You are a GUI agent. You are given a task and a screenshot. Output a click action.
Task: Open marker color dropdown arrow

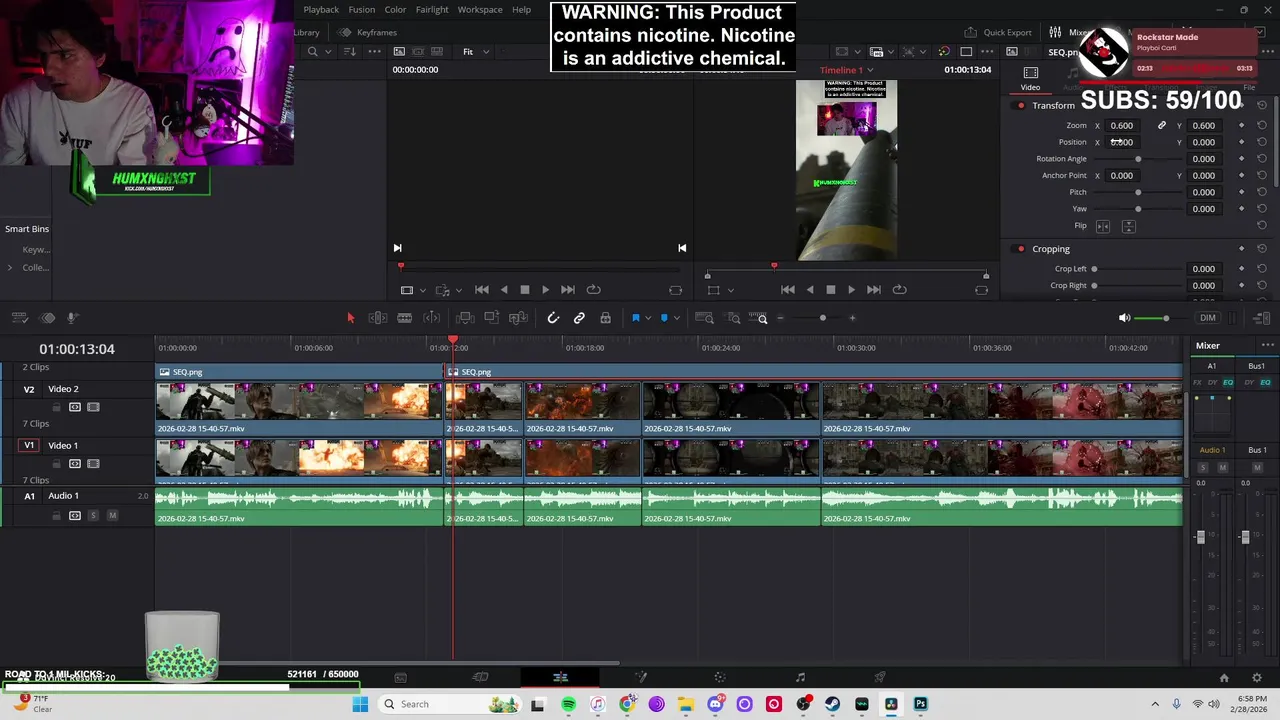pyautogui.click(x=677, y=318)
